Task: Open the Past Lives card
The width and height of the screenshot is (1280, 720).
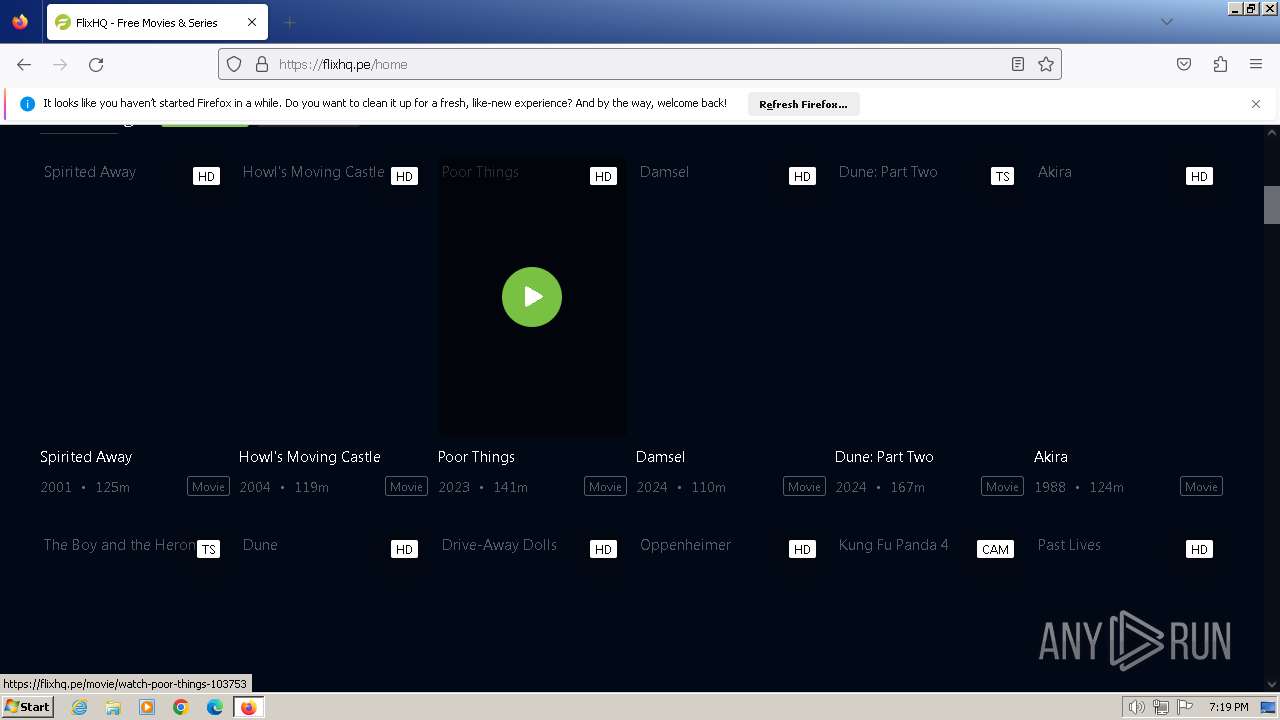Action: (x=1128, y=610)
